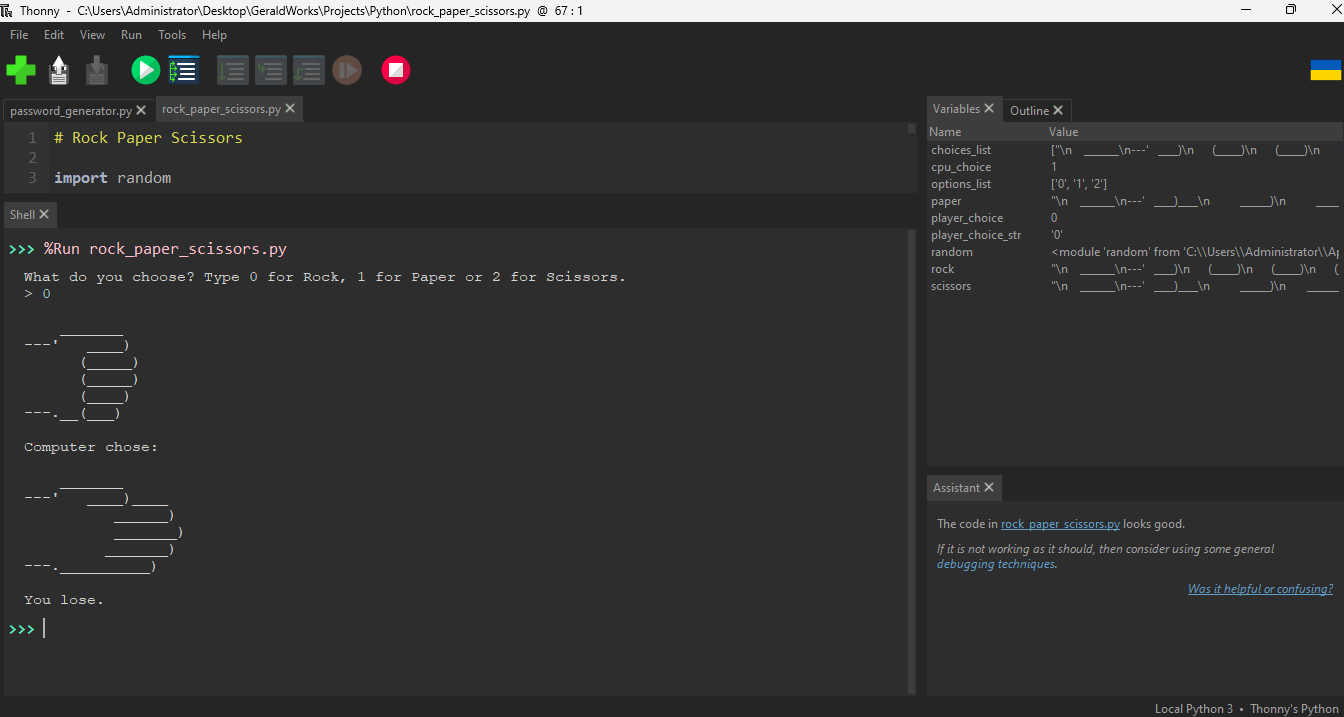This screenshot has width=1344, height=717.
Task: Click the Step into debug icon
Action: point(270,70)
